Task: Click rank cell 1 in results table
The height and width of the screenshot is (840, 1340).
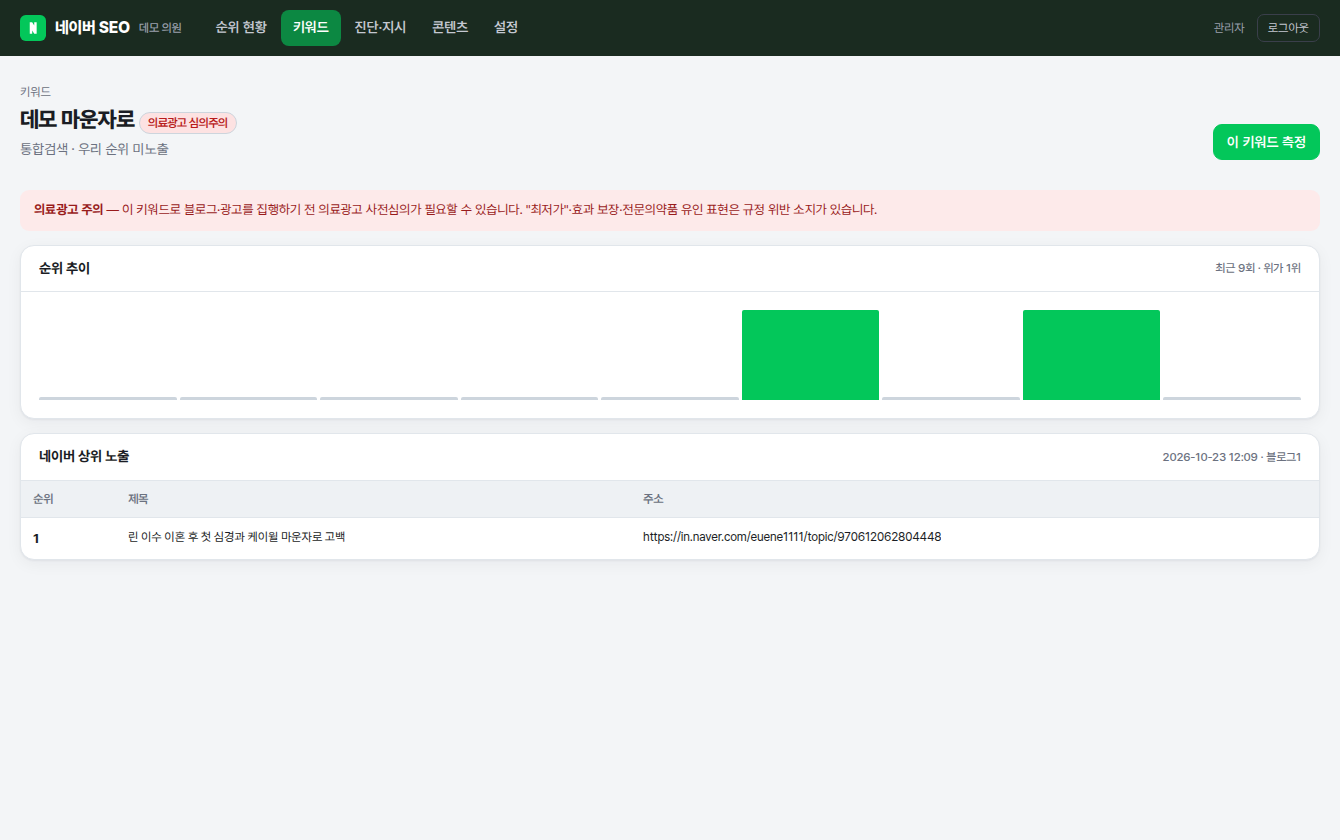Action: [36, 538]
